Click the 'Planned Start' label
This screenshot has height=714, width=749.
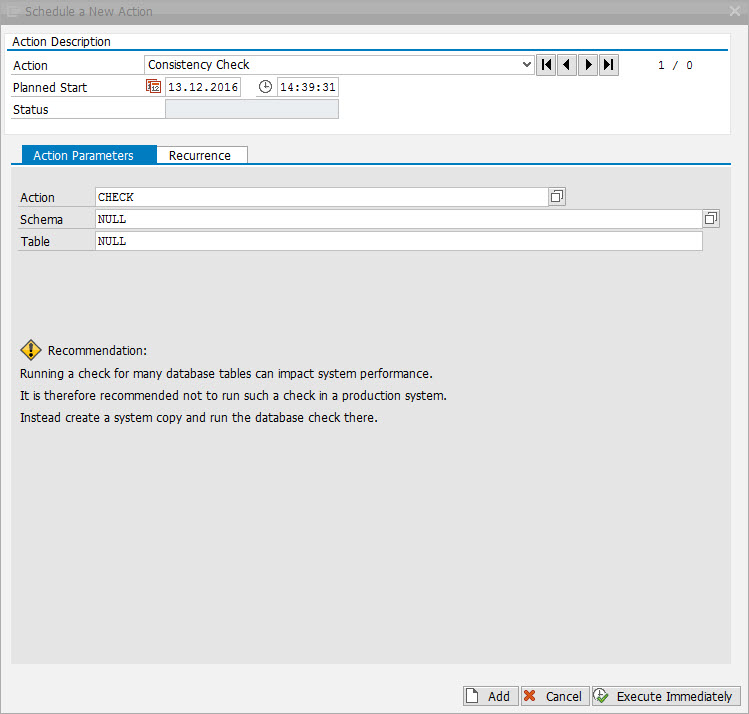(x=50, y=87)
